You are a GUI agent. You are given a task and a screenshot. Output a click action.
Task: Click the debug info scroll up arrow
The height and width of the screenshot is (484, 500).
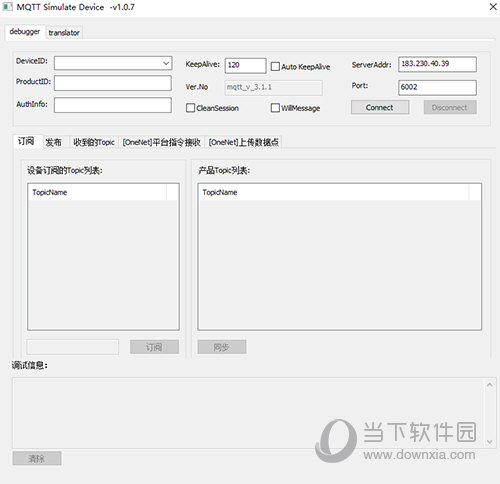coord(489,385)
